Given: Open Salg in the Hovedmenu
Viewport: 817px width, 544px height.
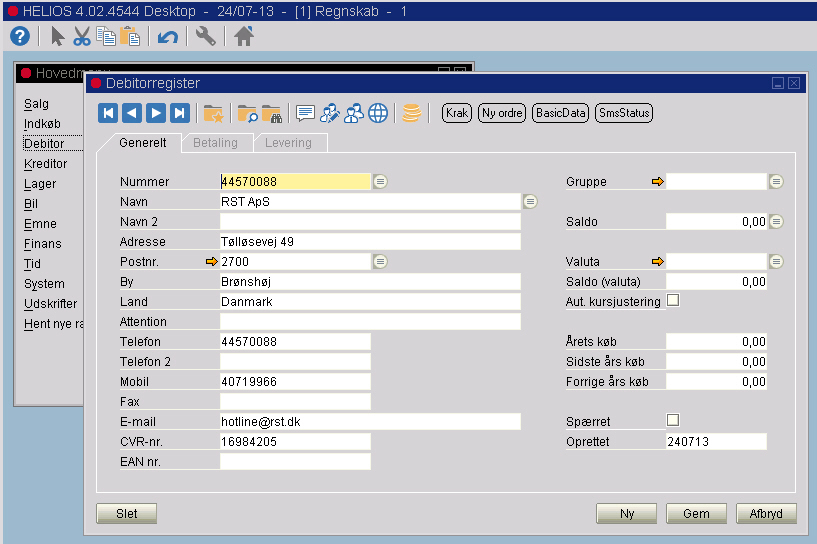Looking at the screenshot, I should click(x=36, y=104).
